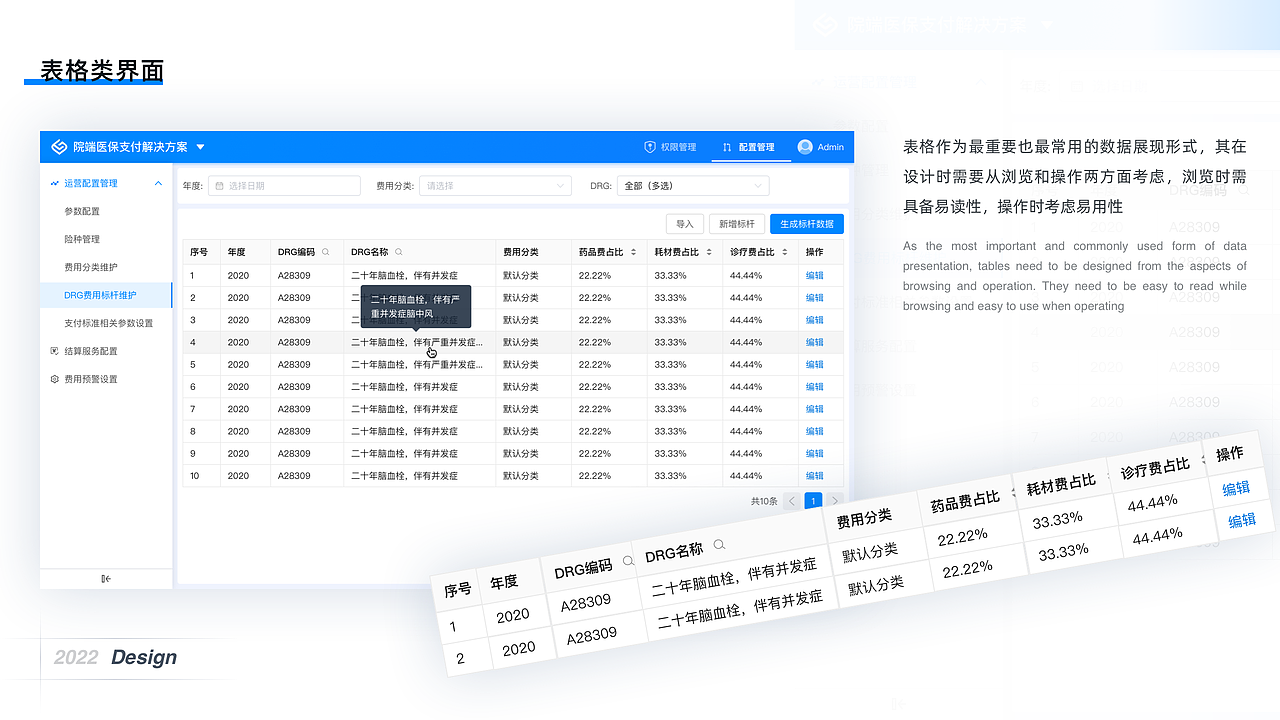Click the 导入 button
1280x720 pixels.
pos(685,224)
